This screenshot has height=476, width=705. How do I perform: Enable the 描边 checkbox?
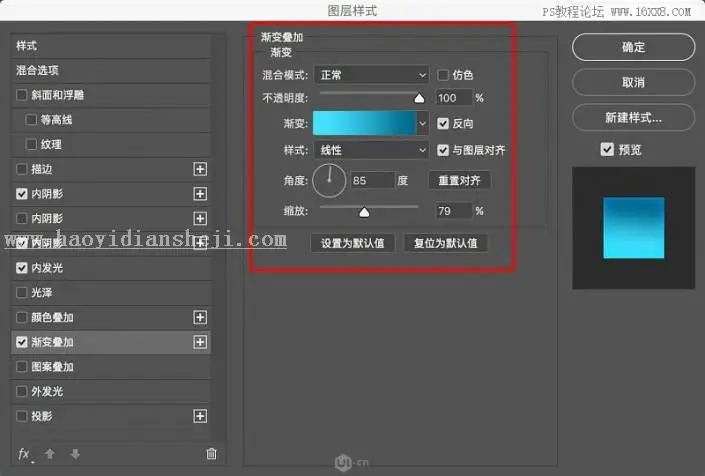point(22,169)
